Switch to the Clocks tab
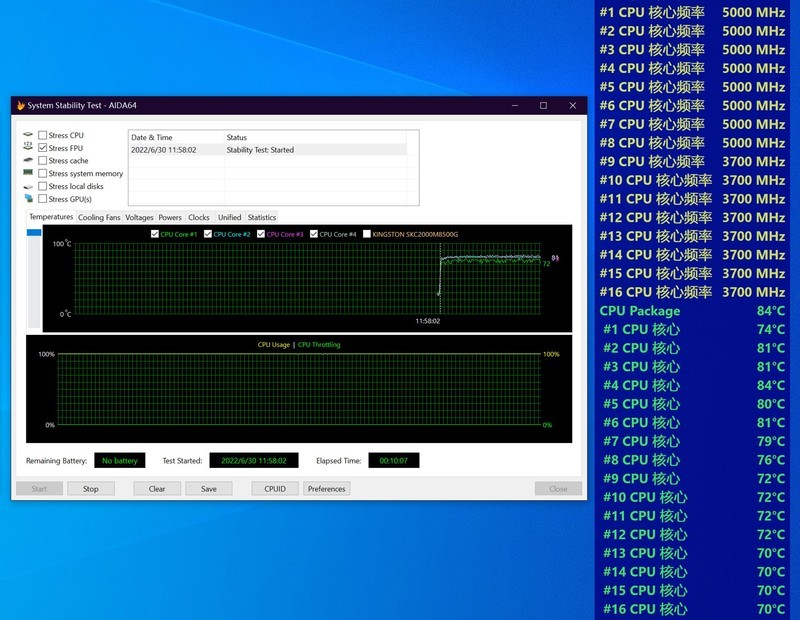This screenshot has width=800, height=620. (198, 216)
